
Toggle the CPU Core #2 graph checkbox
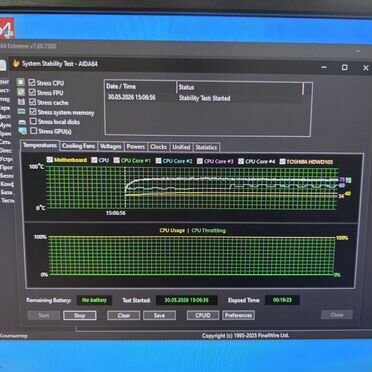click(x=158, y=161)
